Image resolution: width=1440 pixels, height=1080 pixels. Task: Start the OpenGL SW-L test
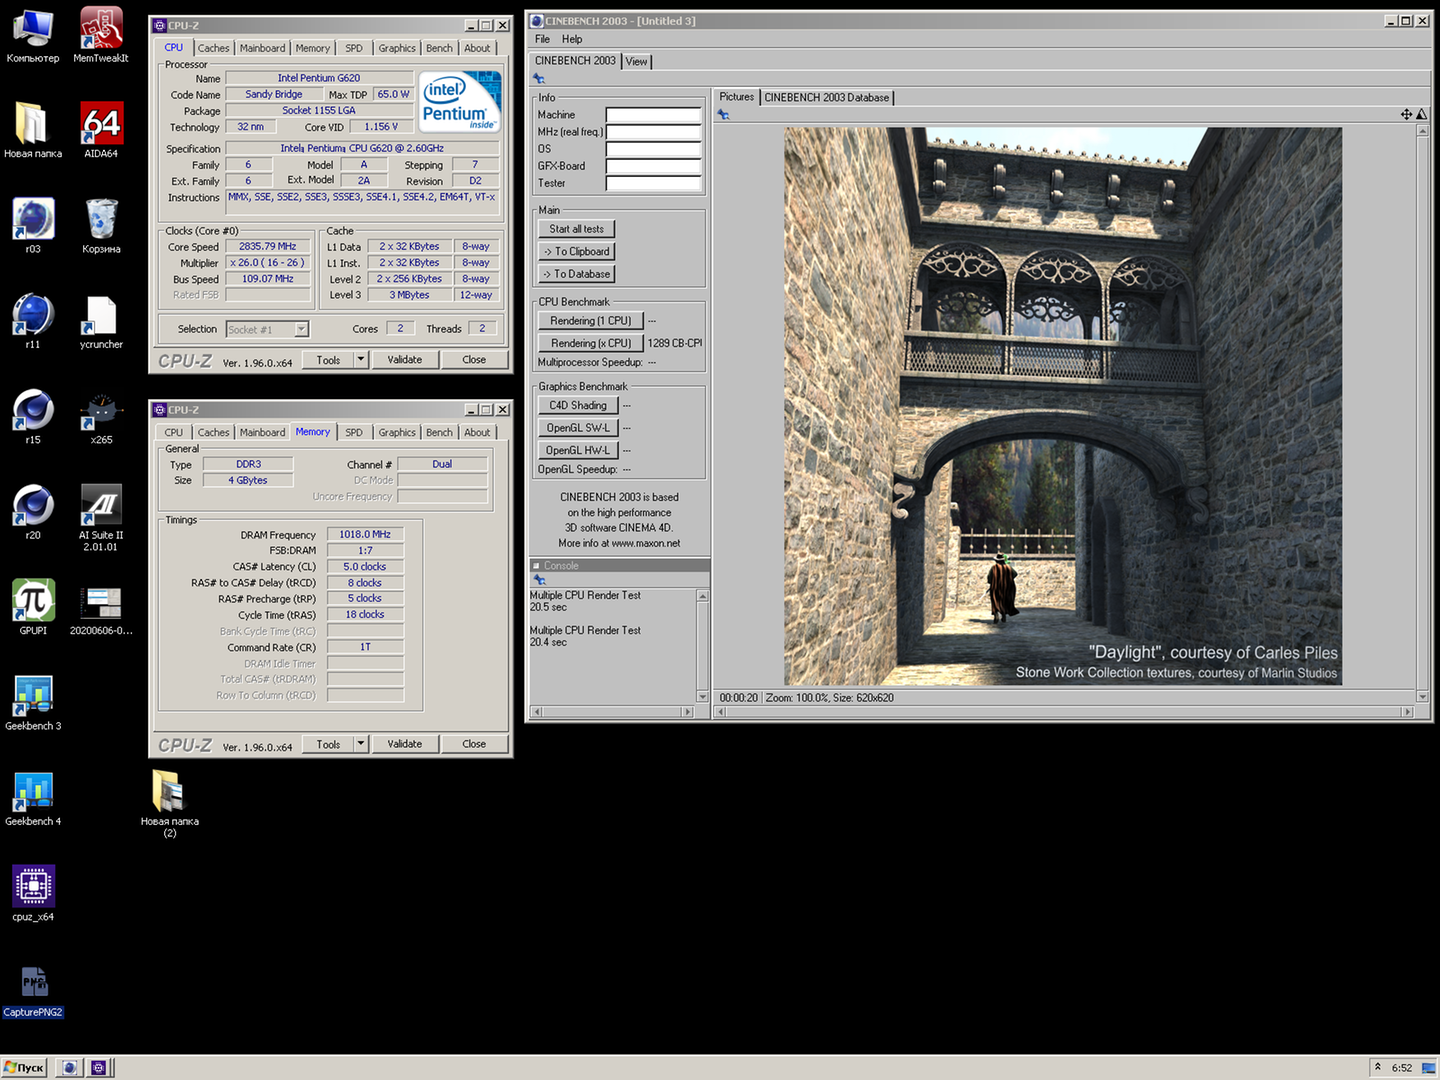[578, 428]
